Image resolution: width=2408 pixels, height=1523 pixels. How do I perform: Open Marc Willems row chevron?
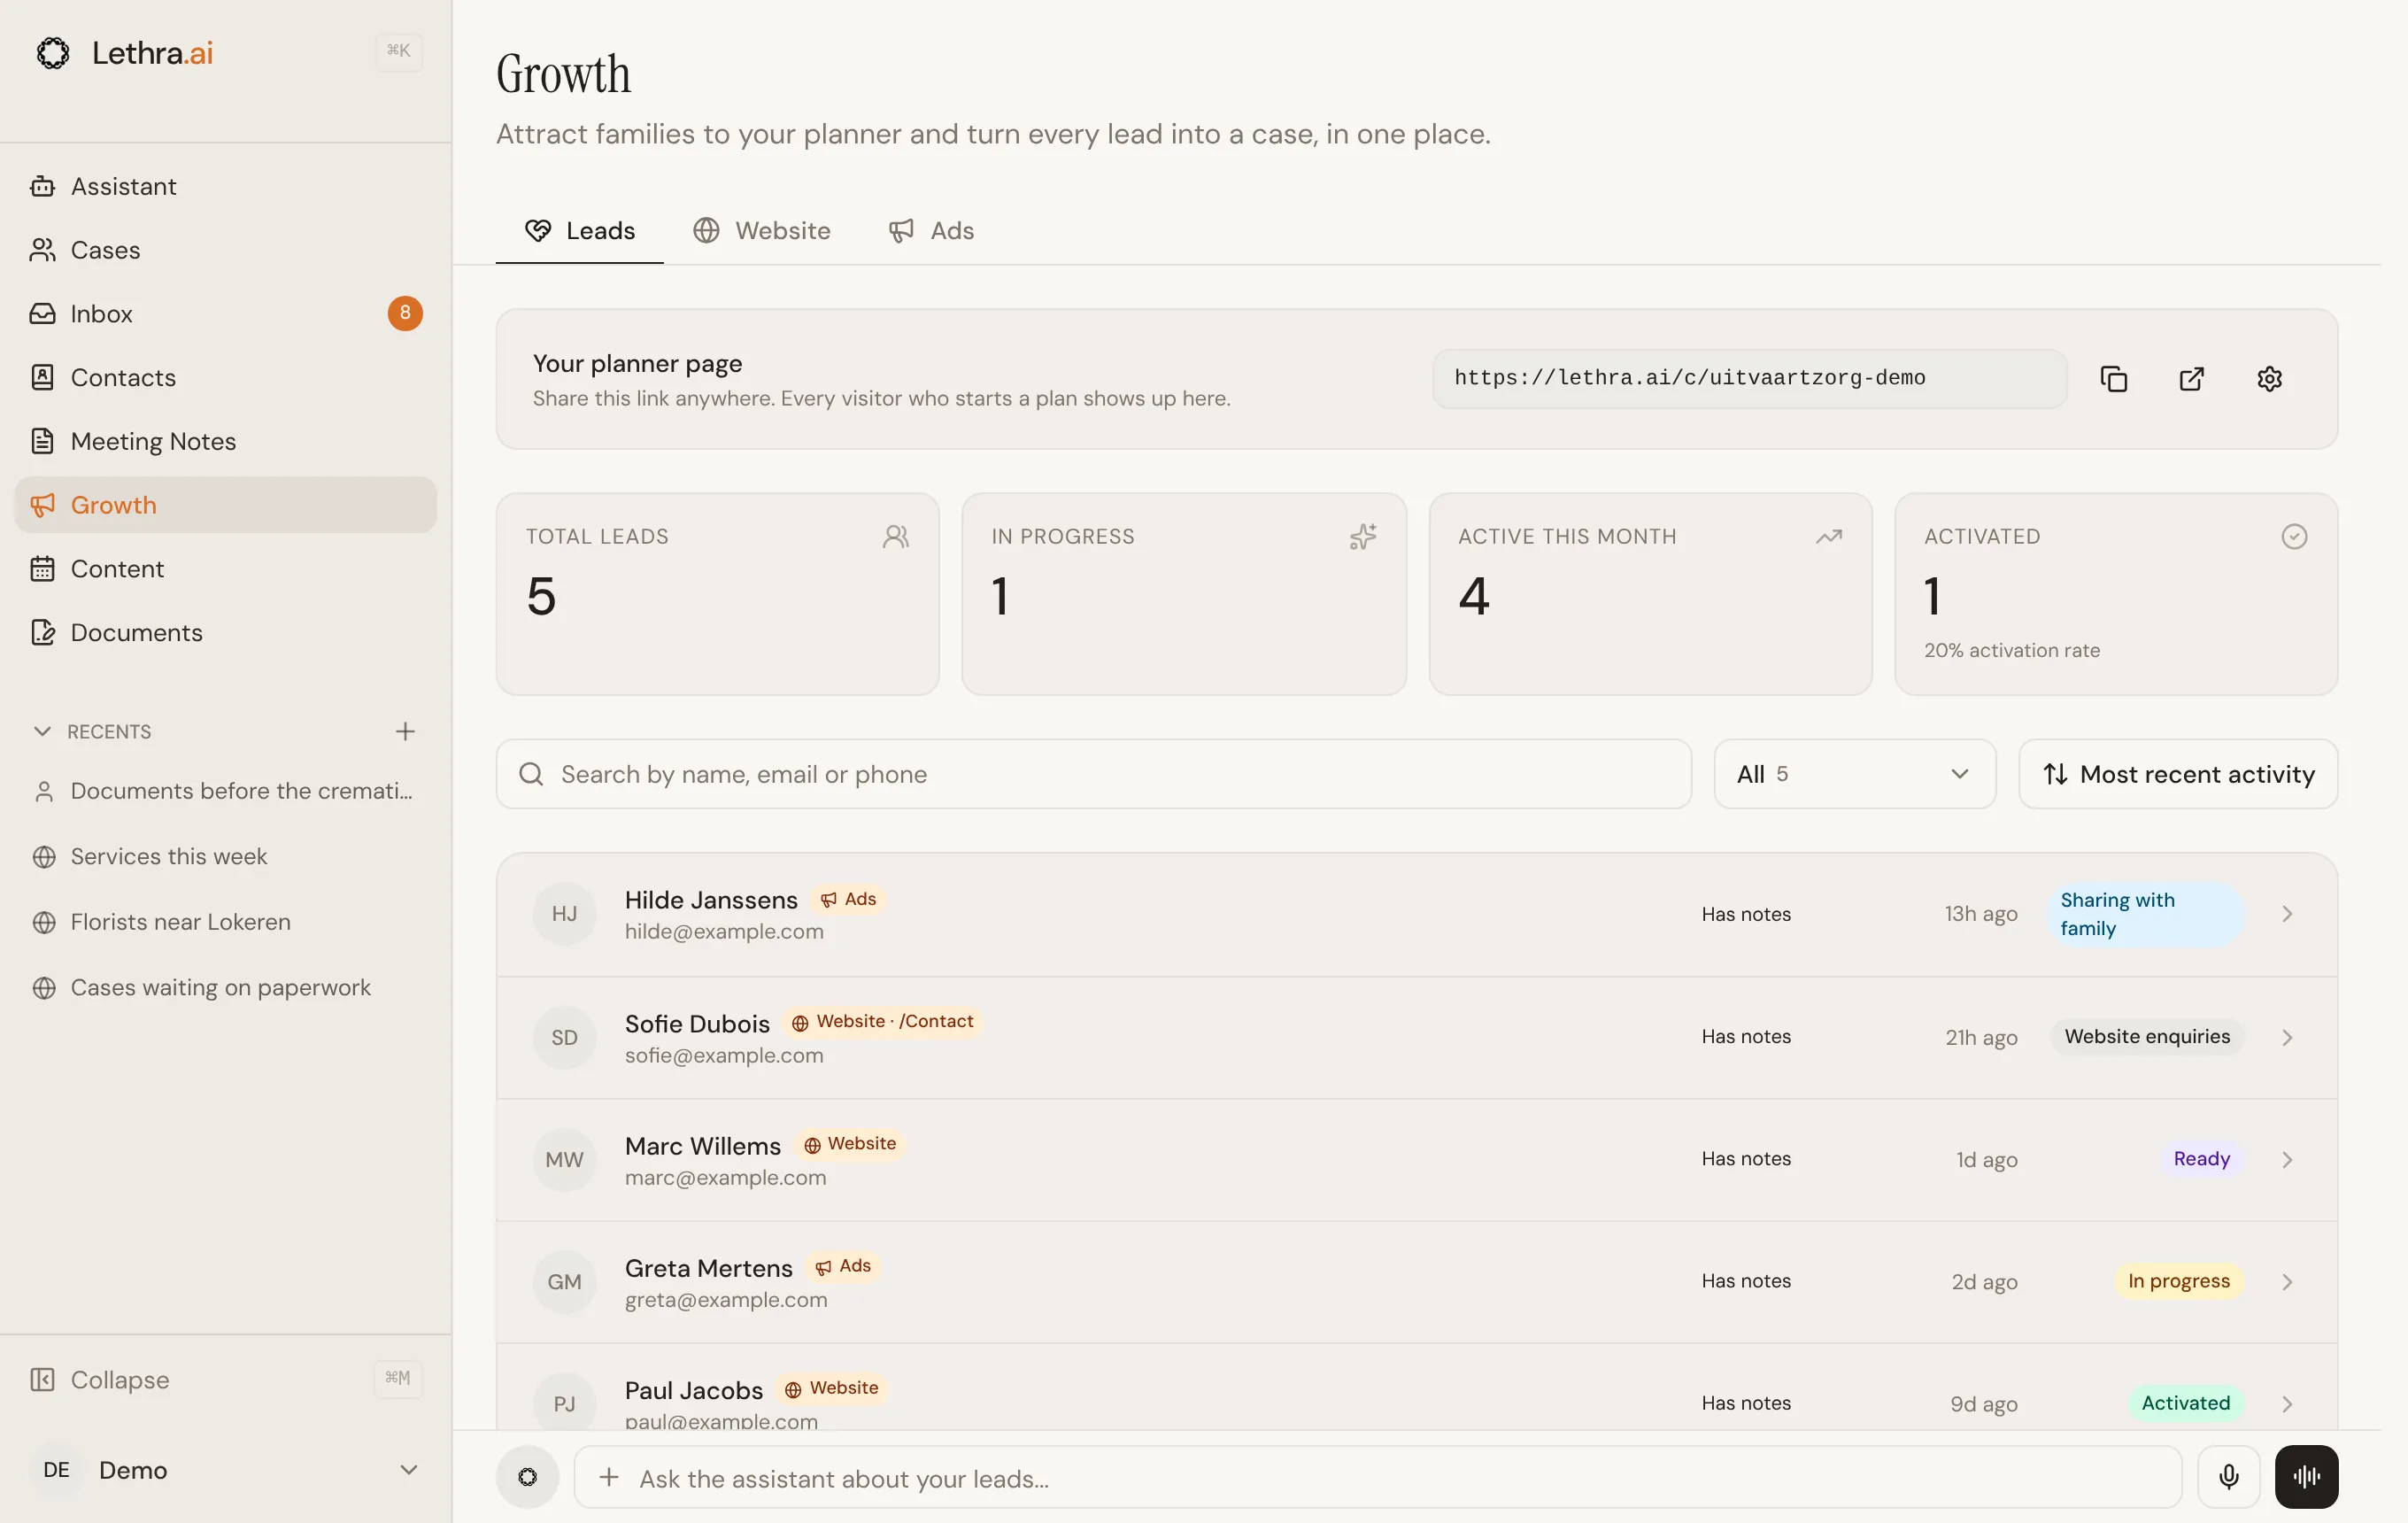[x=2287, y=1160]
